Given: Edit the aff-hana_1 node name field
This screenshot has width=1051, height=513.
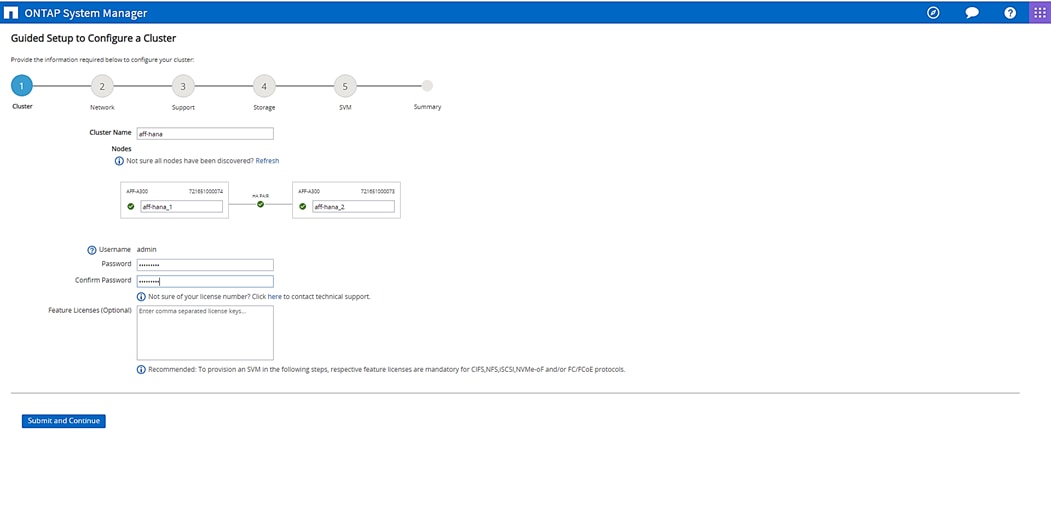Looking at the screenshot, I should (182, 207).
